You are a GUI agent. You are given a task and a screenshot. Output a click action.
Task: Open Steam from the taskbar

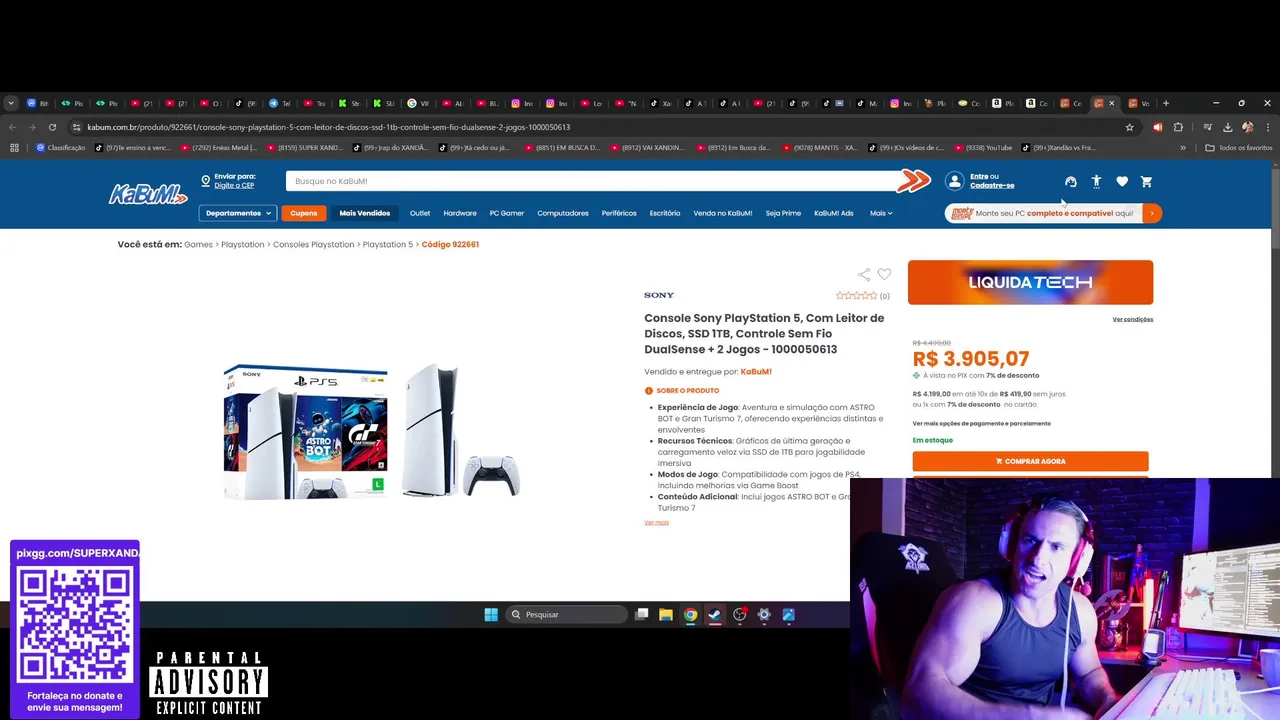(714, 614)
